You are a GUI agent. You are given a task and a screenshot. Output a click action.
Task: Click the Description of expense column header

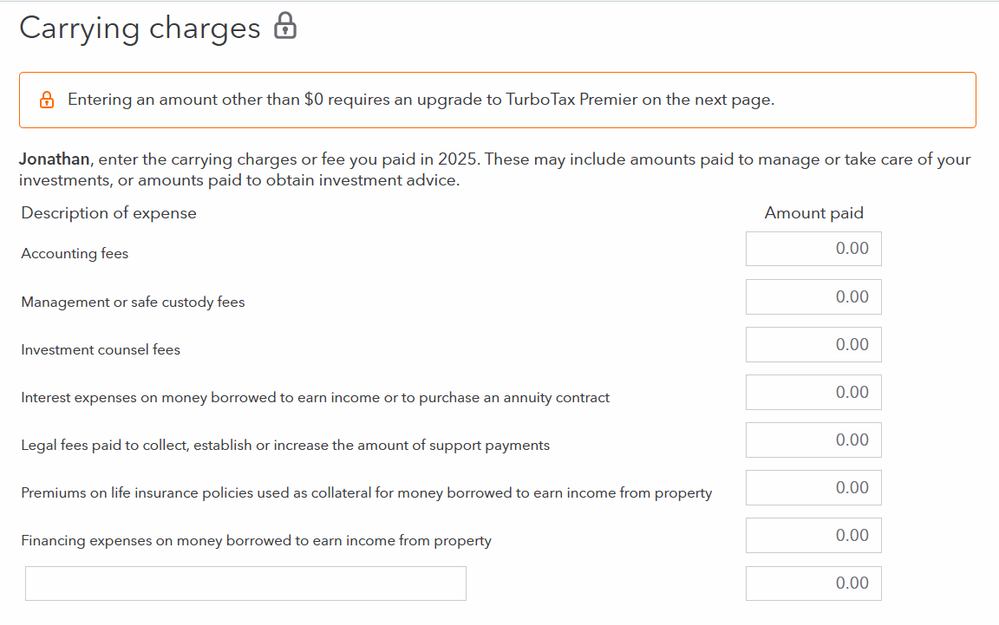point(109,213)
